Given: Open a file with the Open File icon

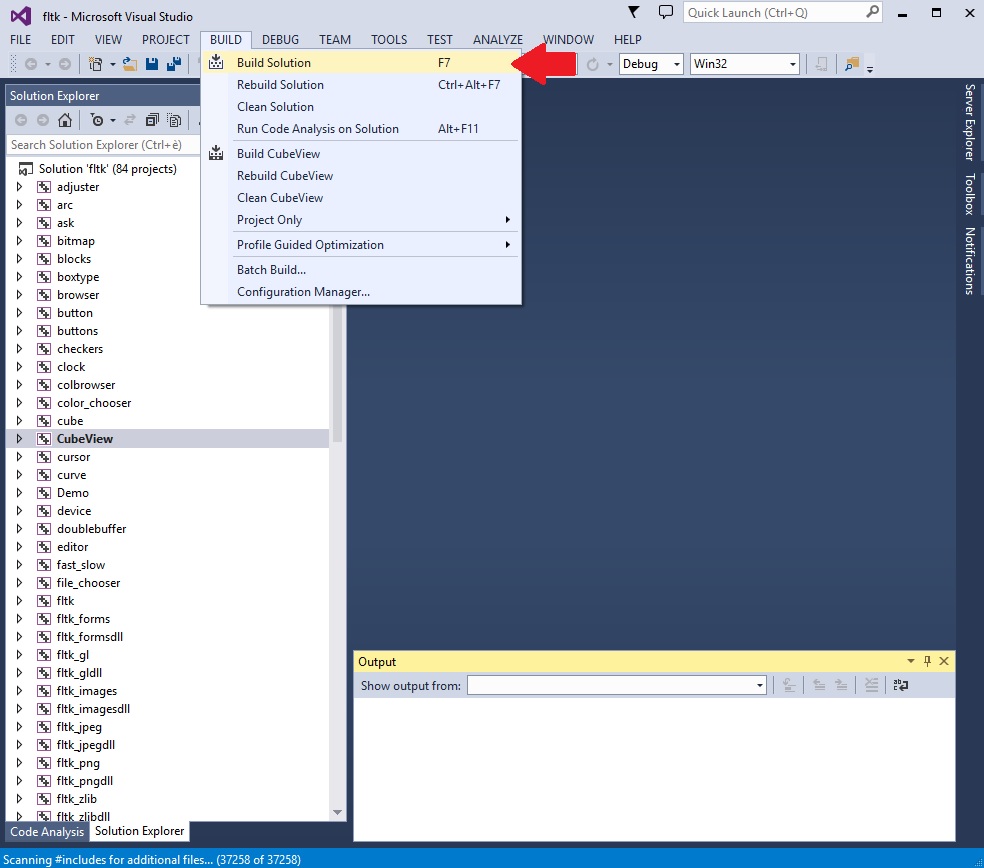Looking at the screenshot, I should pyautogui.click(x=130, y=64).
